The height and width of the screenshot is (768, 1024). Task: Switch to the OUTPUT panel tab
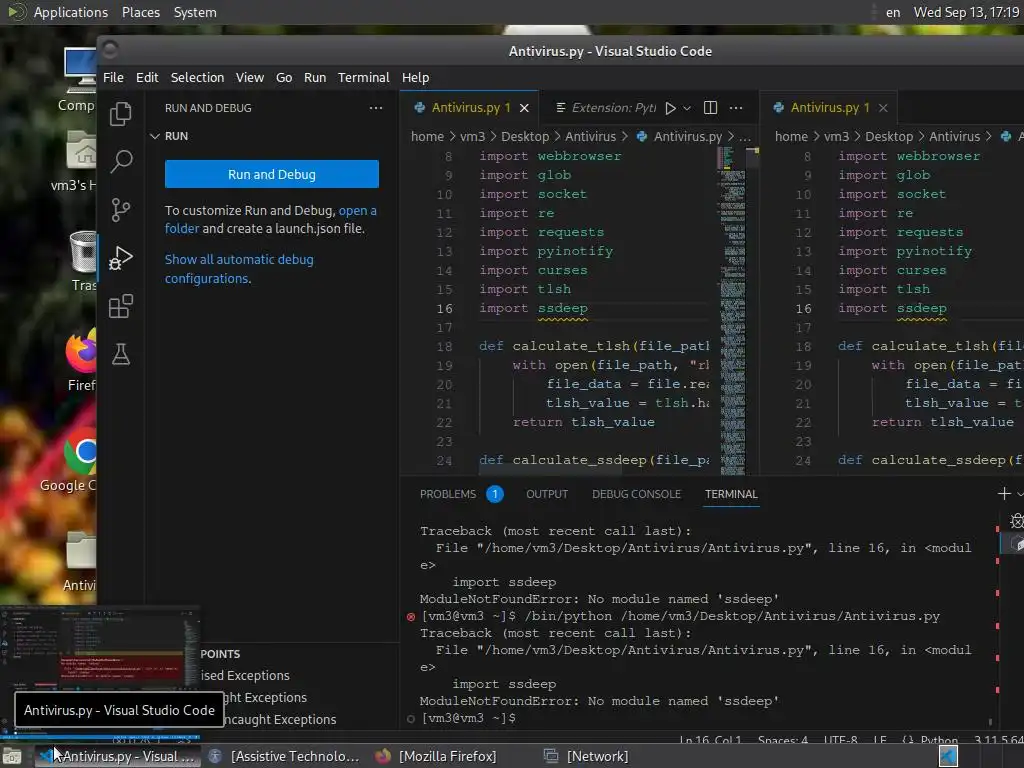click(547, 494)
